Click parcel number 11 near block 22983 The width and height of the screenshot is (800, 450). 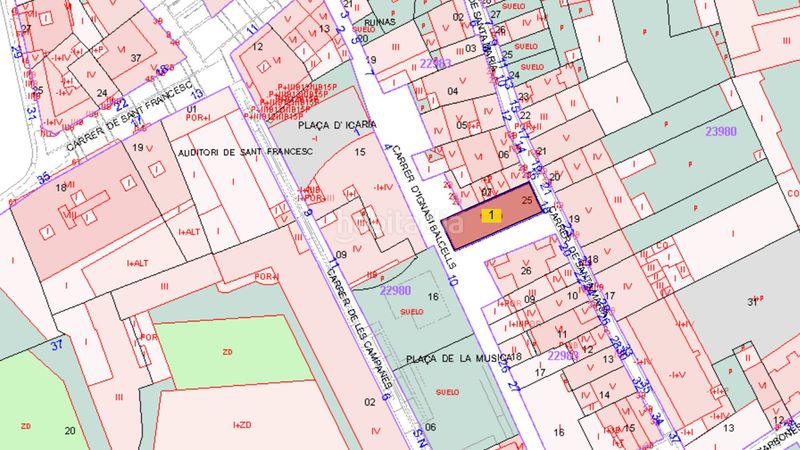[x=562, y=334]
